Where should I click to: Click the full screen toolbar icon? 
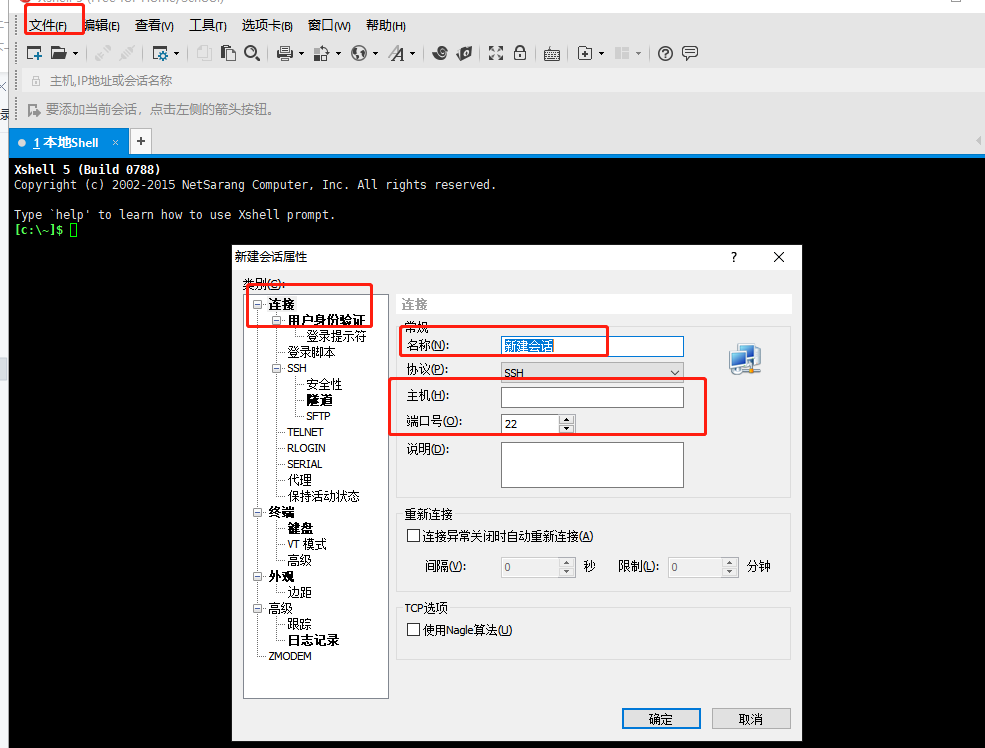tap(496, 53)
